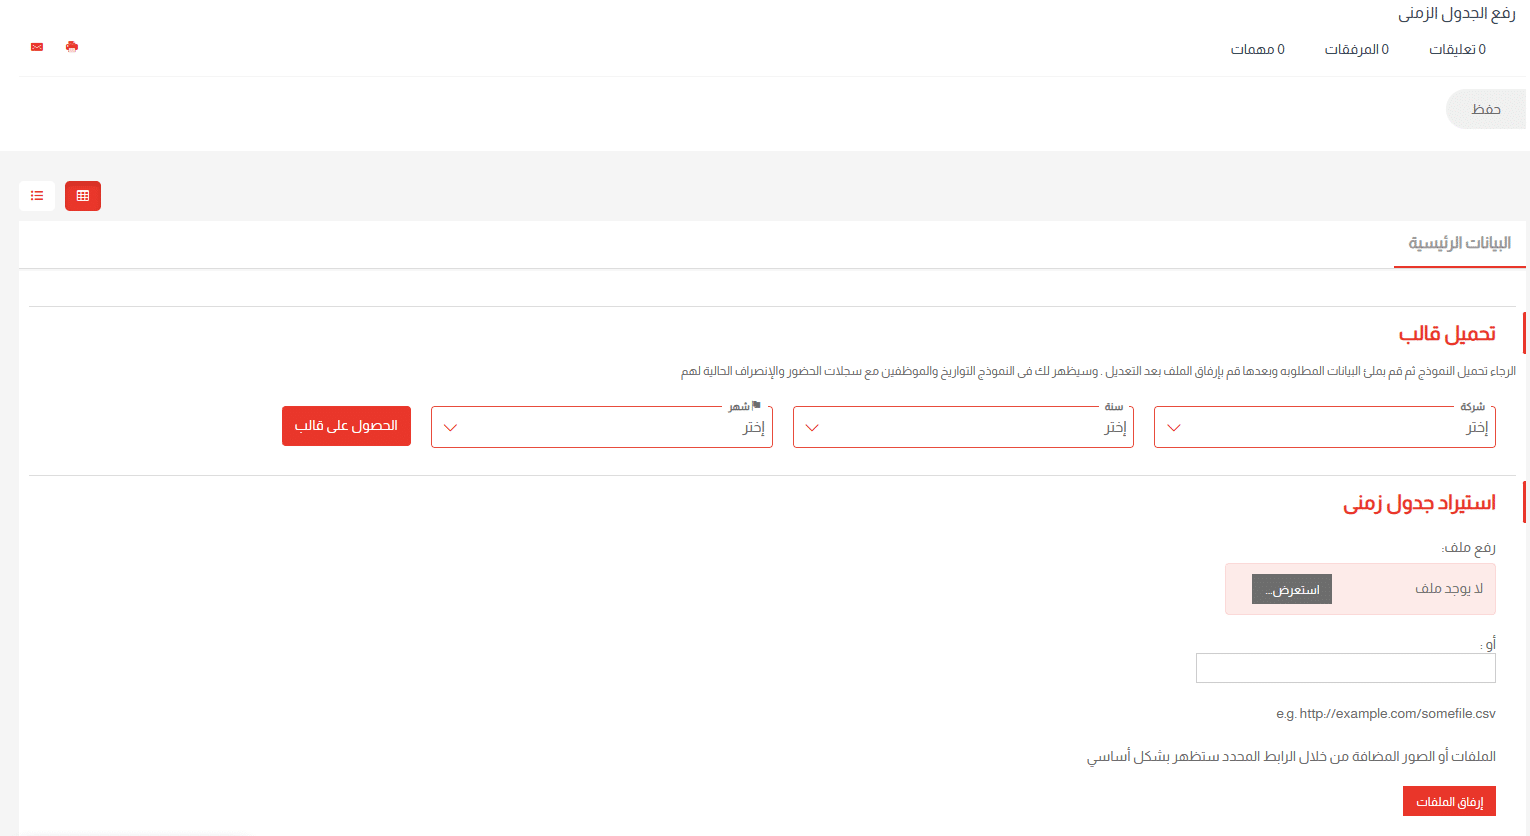The width and height of the screenshot is (1530, 836).
Task: Switch to list view icon
Action: click(37, 196)
